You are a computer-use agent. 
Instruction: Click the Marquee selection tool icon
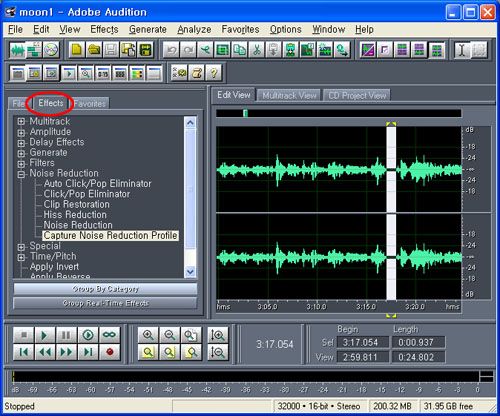click(x=479, y=50)
